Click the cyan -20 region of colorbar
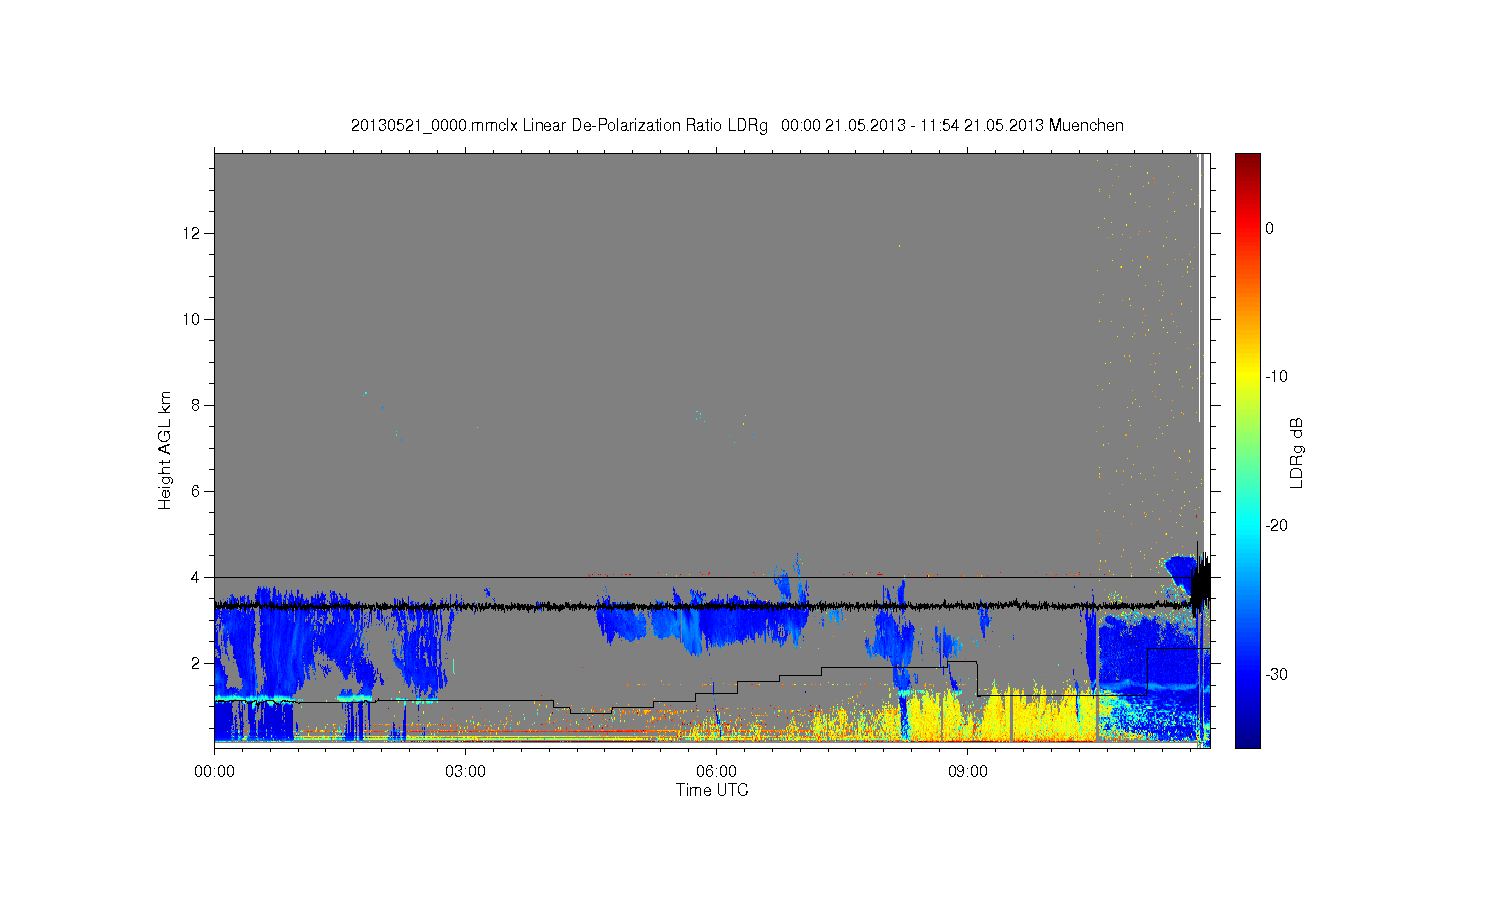1500x900 pixels. coord(1248,525)
